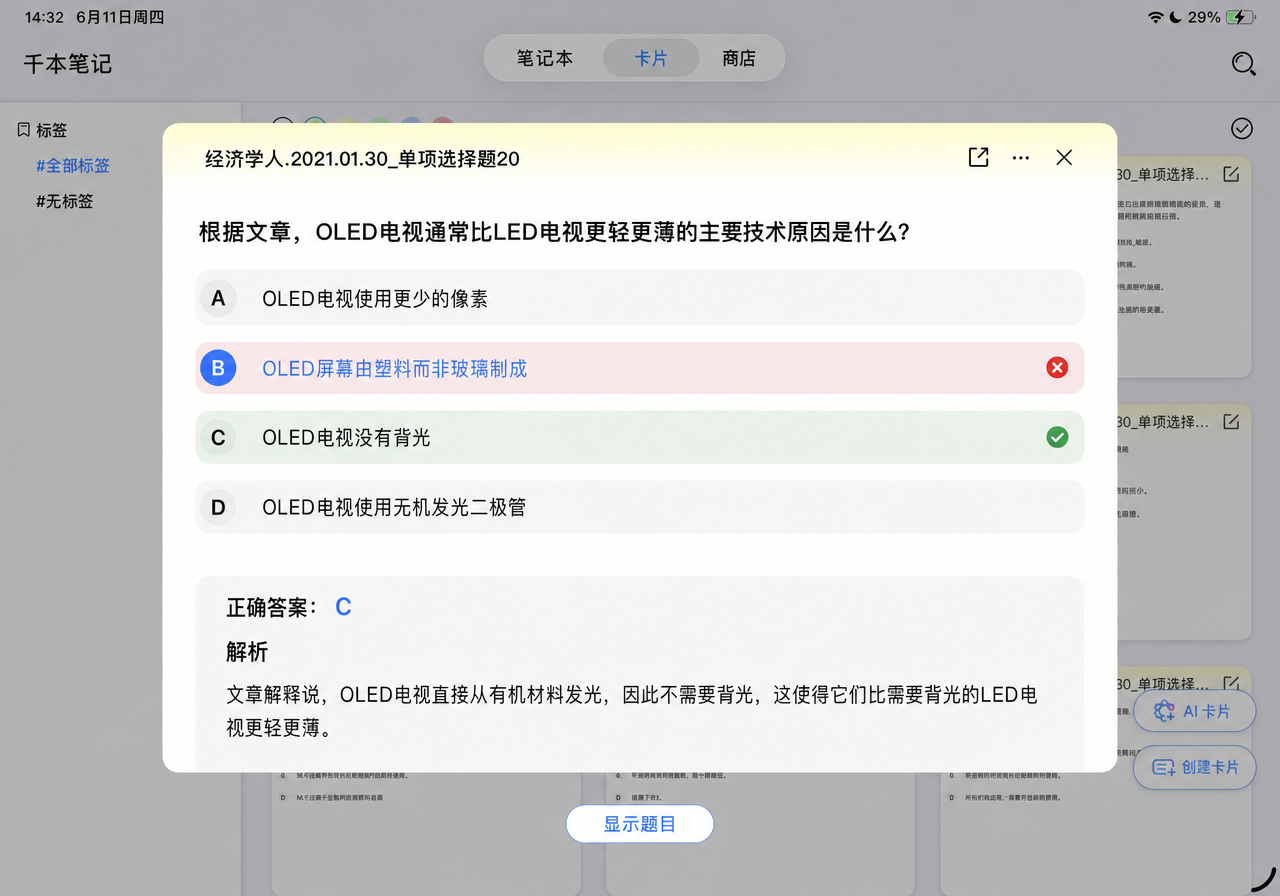Tap the Wi-Fi status icon

1155,17
